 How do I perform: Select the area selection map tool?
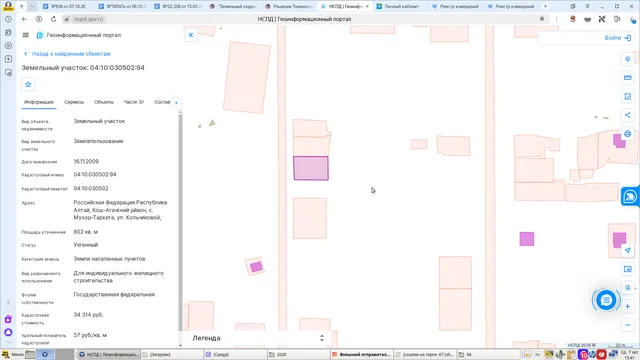[628, 96]
